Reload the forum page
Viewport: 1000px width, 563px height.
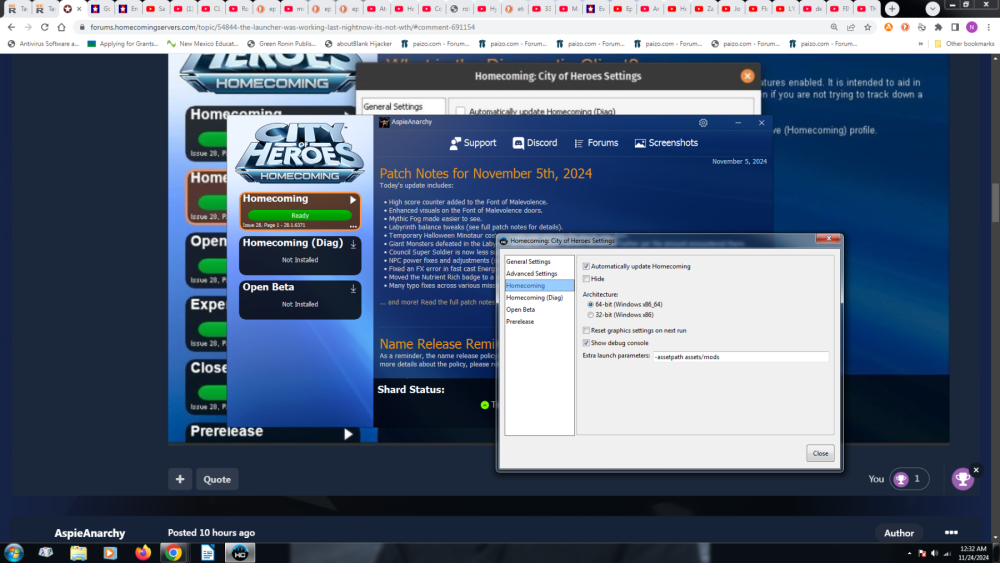45,27
